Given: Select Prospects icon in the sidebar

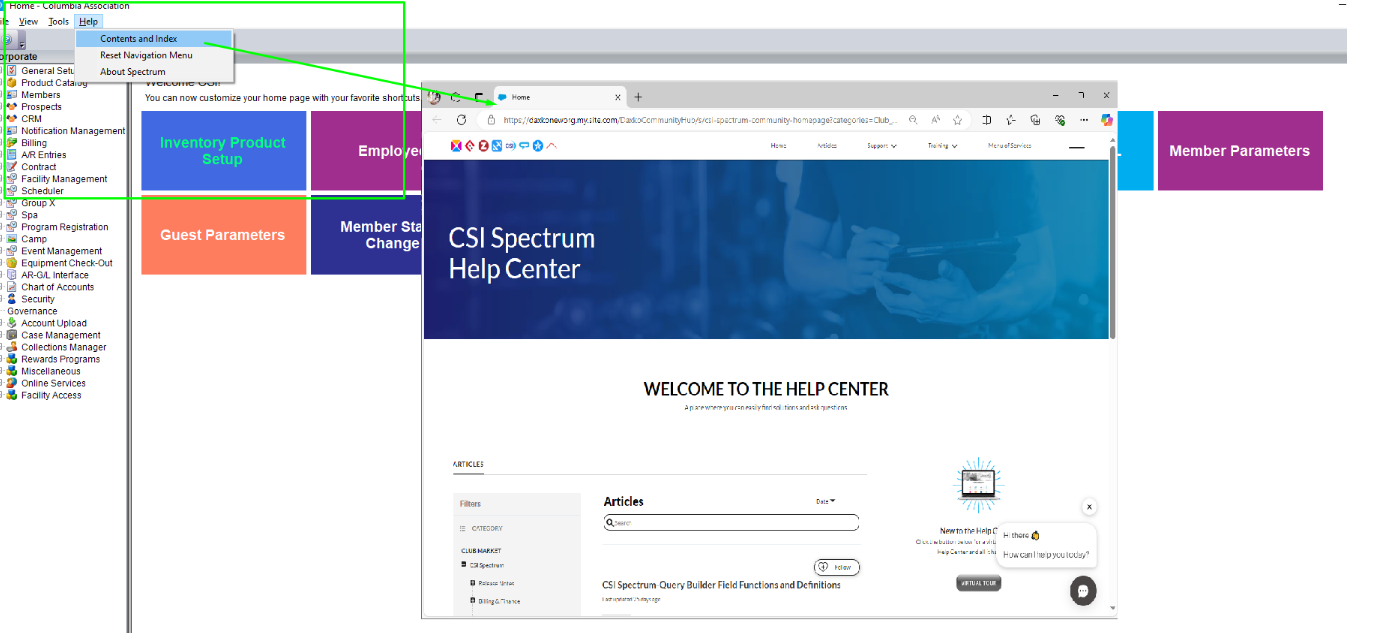Looking at the screenshot, I should [x=12, y=107].
